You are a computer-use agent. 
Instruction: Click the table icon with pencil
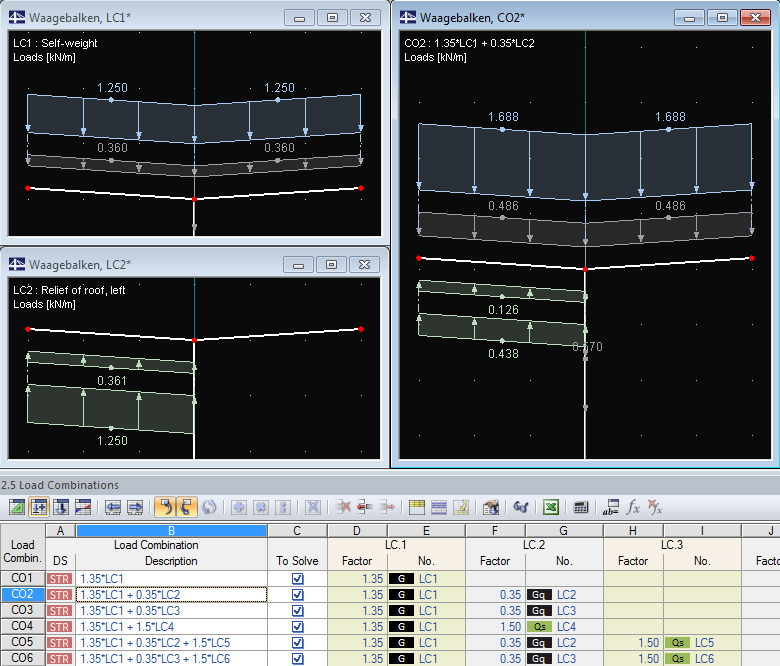coord(461,507)
